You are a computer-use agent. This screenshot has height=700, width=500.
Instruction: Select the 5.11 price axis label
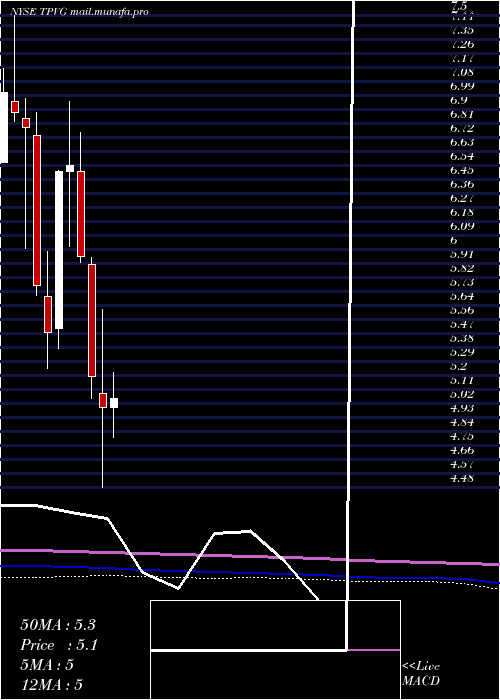point(462,380)
